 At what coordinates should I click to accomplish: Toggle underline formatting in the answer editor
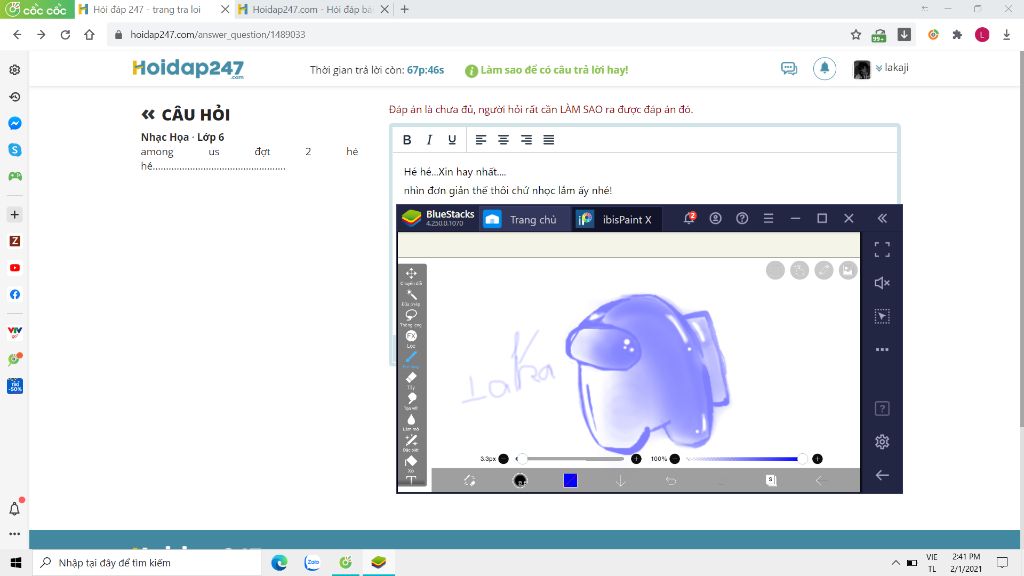tap(451, 139)
